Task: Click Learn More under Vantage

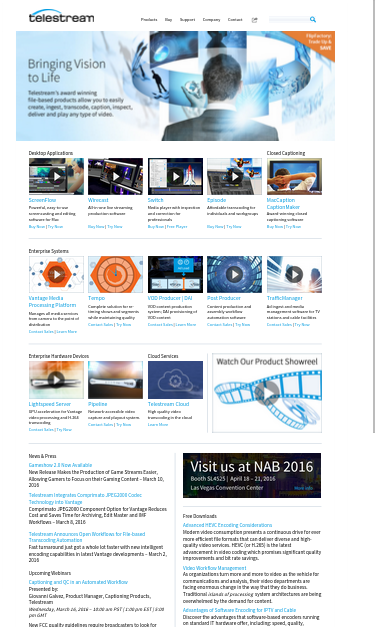Action: tap(67, 331)
